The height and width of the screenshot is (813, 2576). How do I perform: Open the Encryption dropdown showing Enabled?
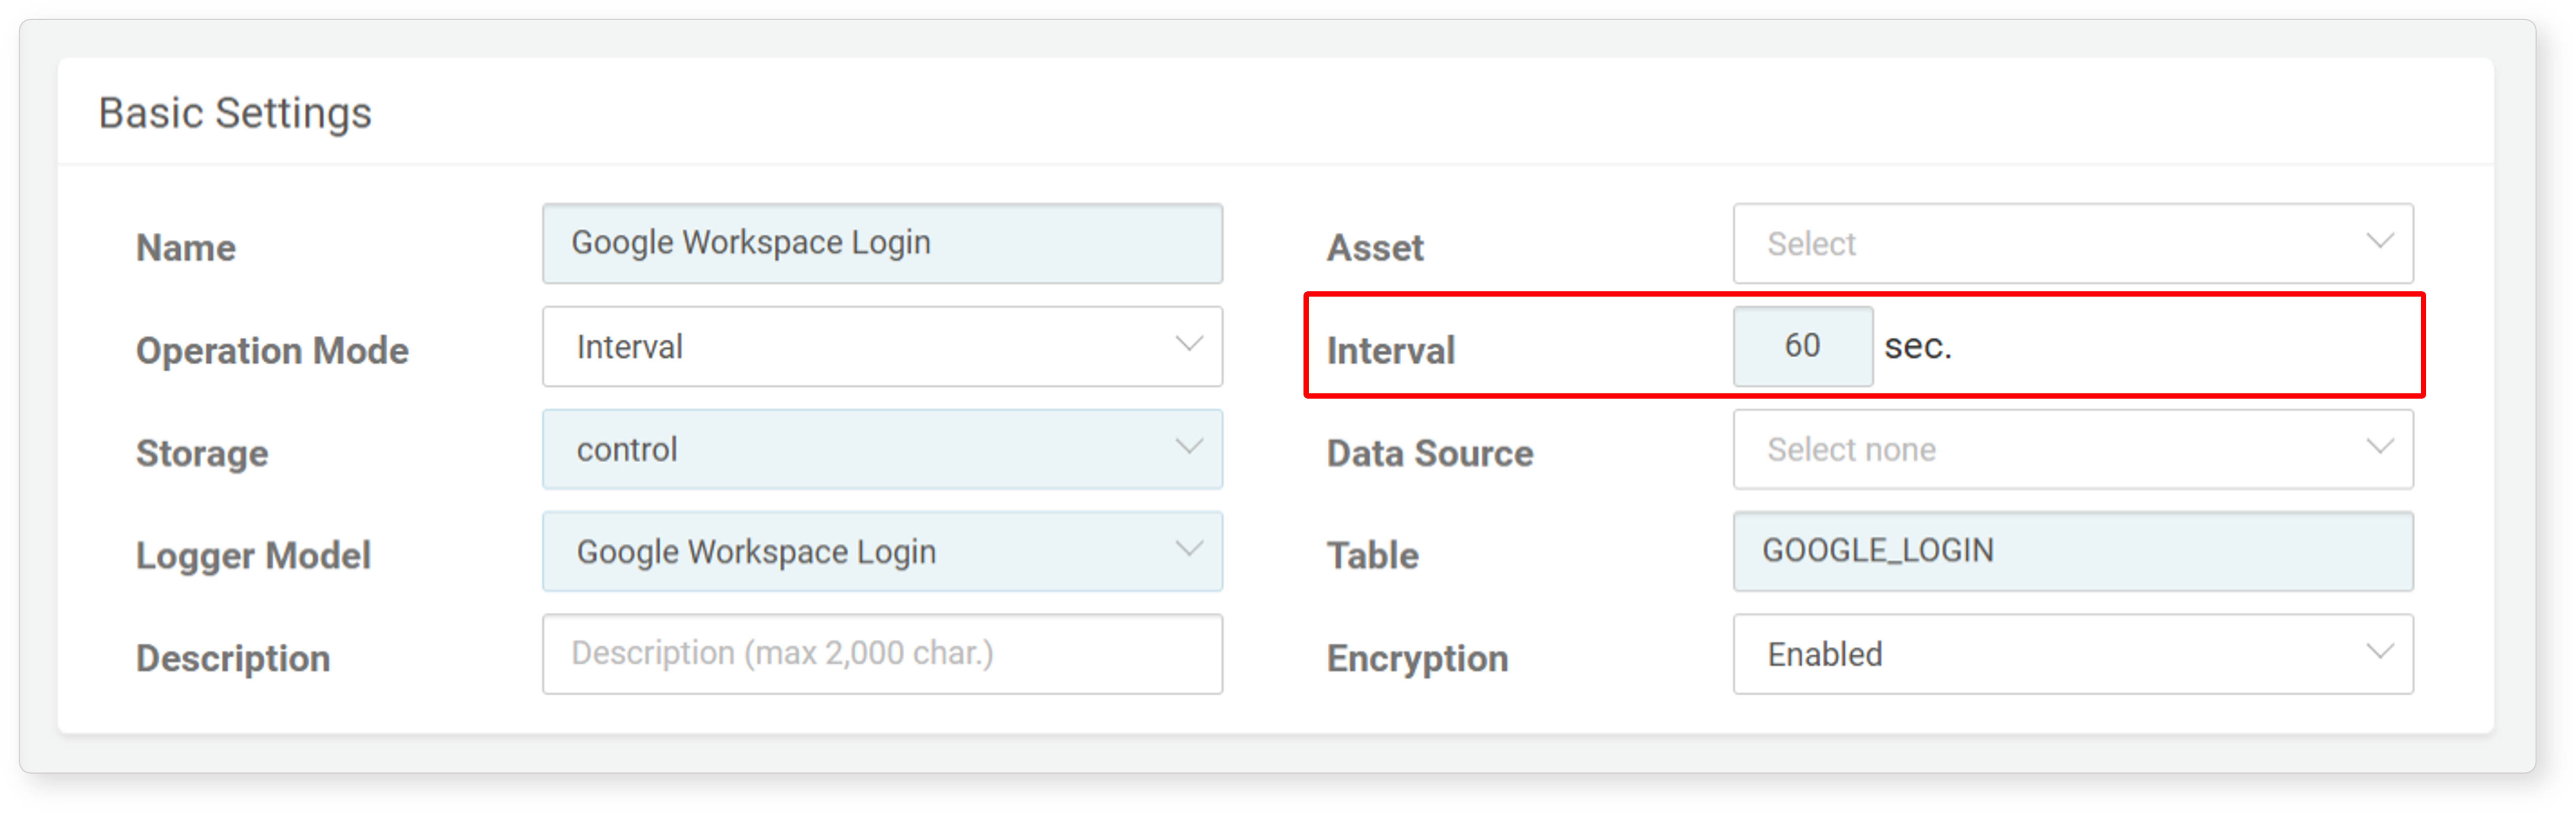(x=2073, y=654)
